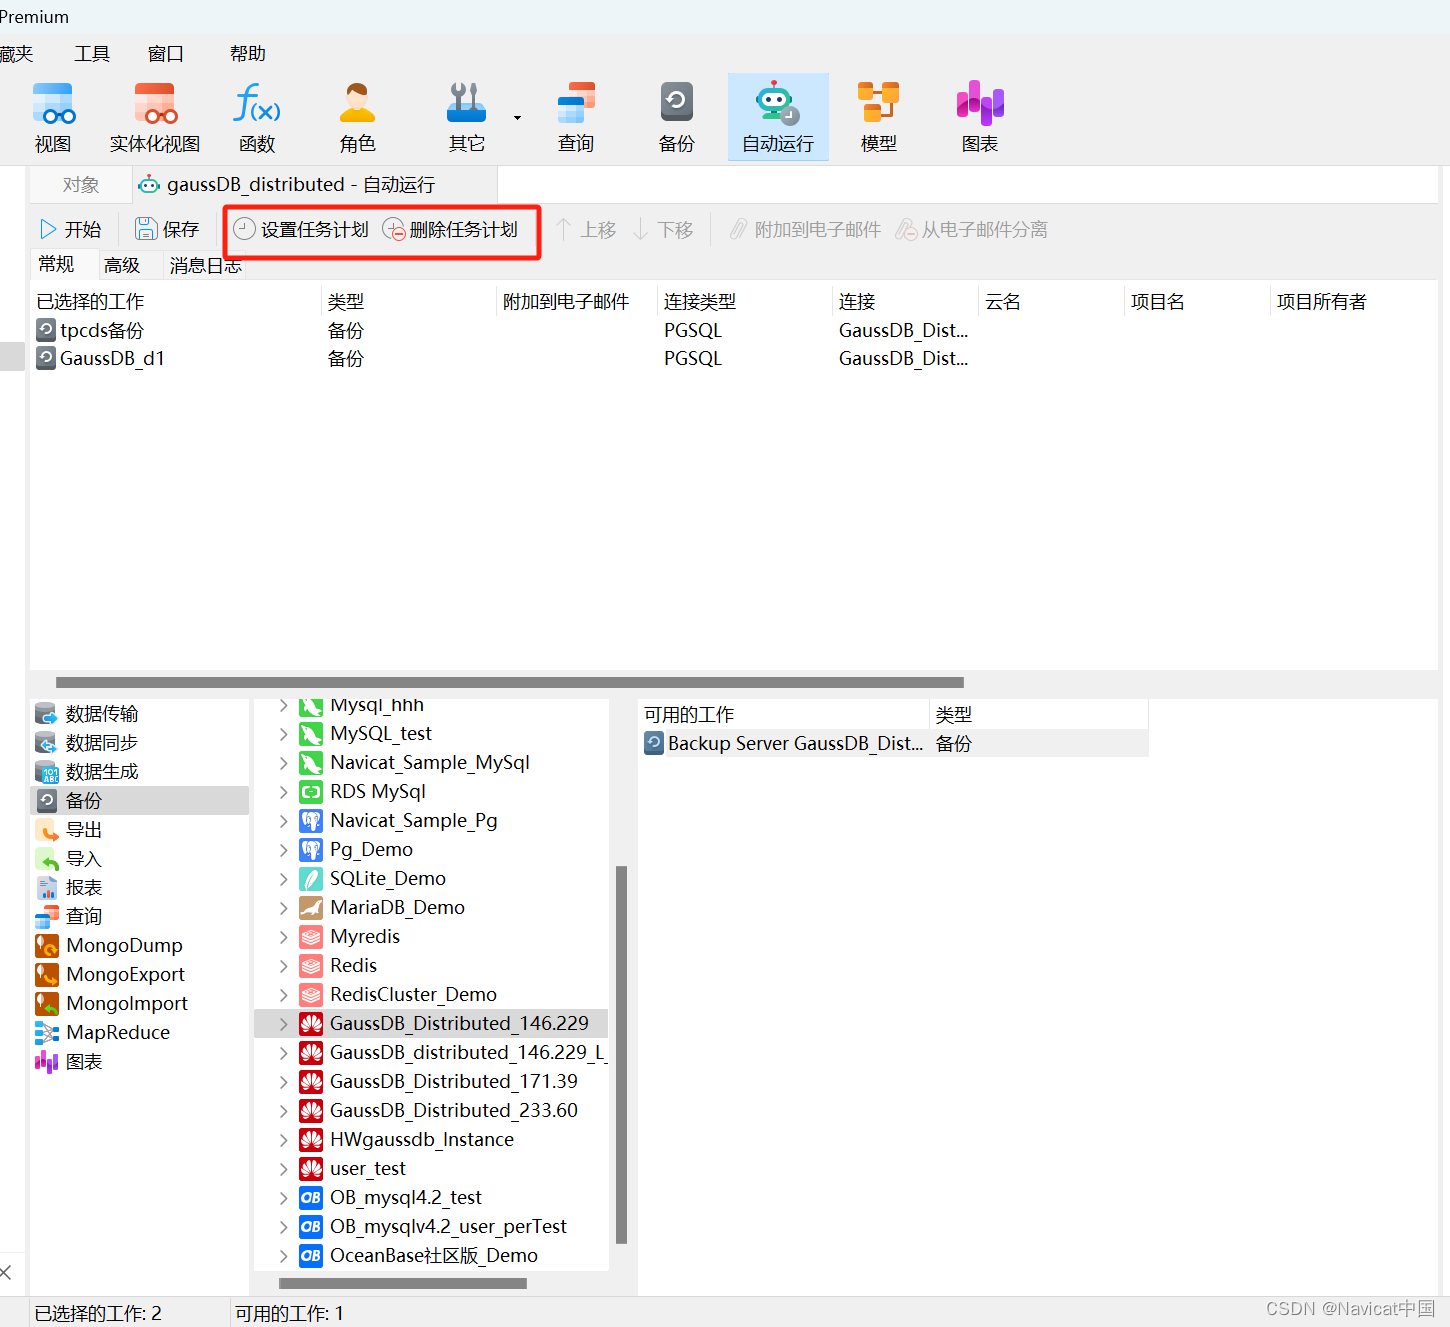Select 数据同步 job type
The width and height of the screenshot is (1450, 1327).
140,743
